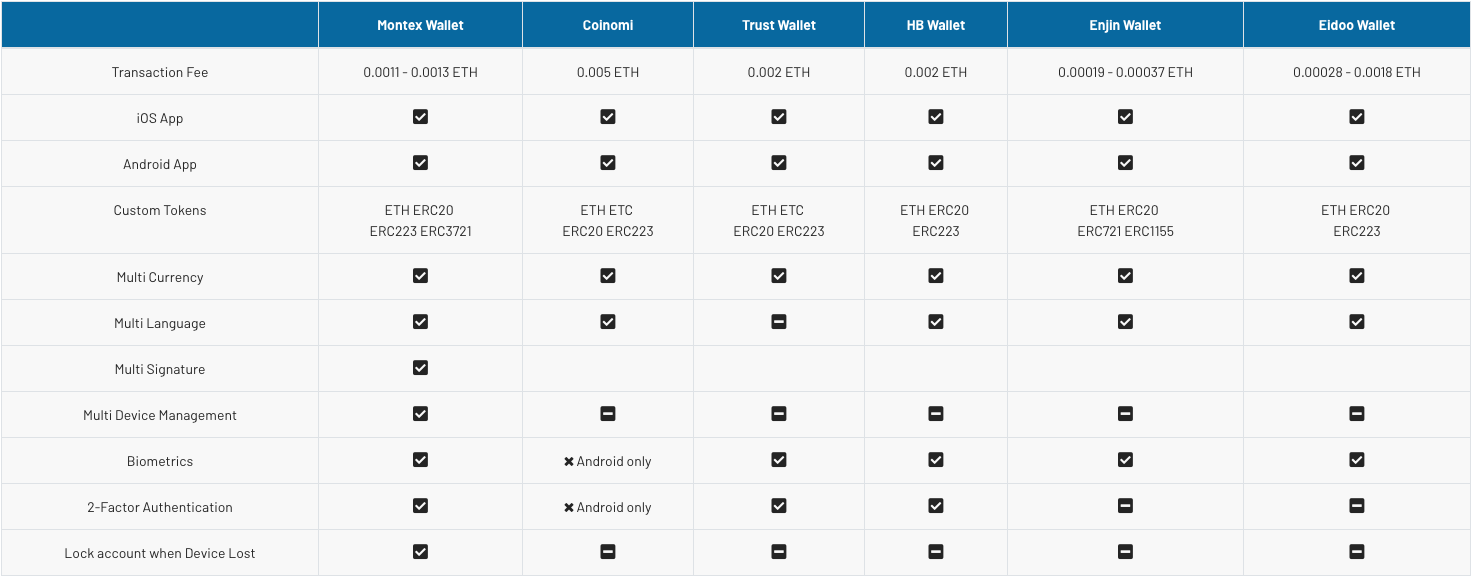This screenshot has height=579, width=1474.
Task: Click HB Wallet Multi Currency checkmark
Action: click(x=936, y=276)
